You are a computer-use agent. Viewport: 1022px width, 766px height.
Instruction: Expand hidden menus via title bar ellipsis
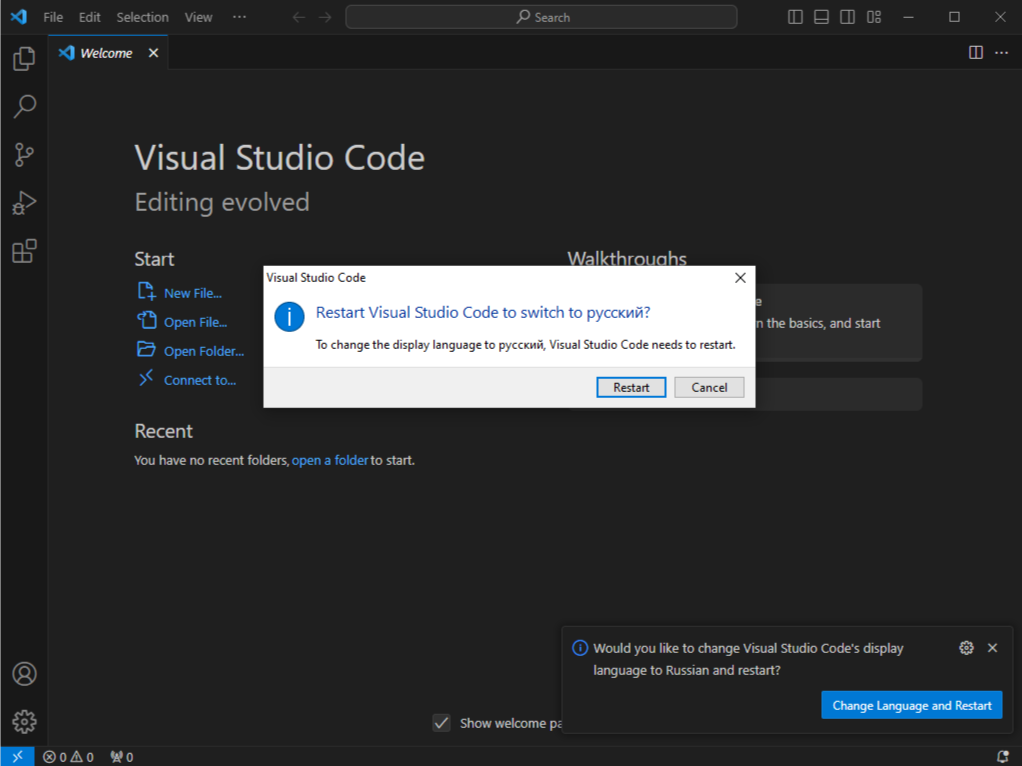coord(239,17)
